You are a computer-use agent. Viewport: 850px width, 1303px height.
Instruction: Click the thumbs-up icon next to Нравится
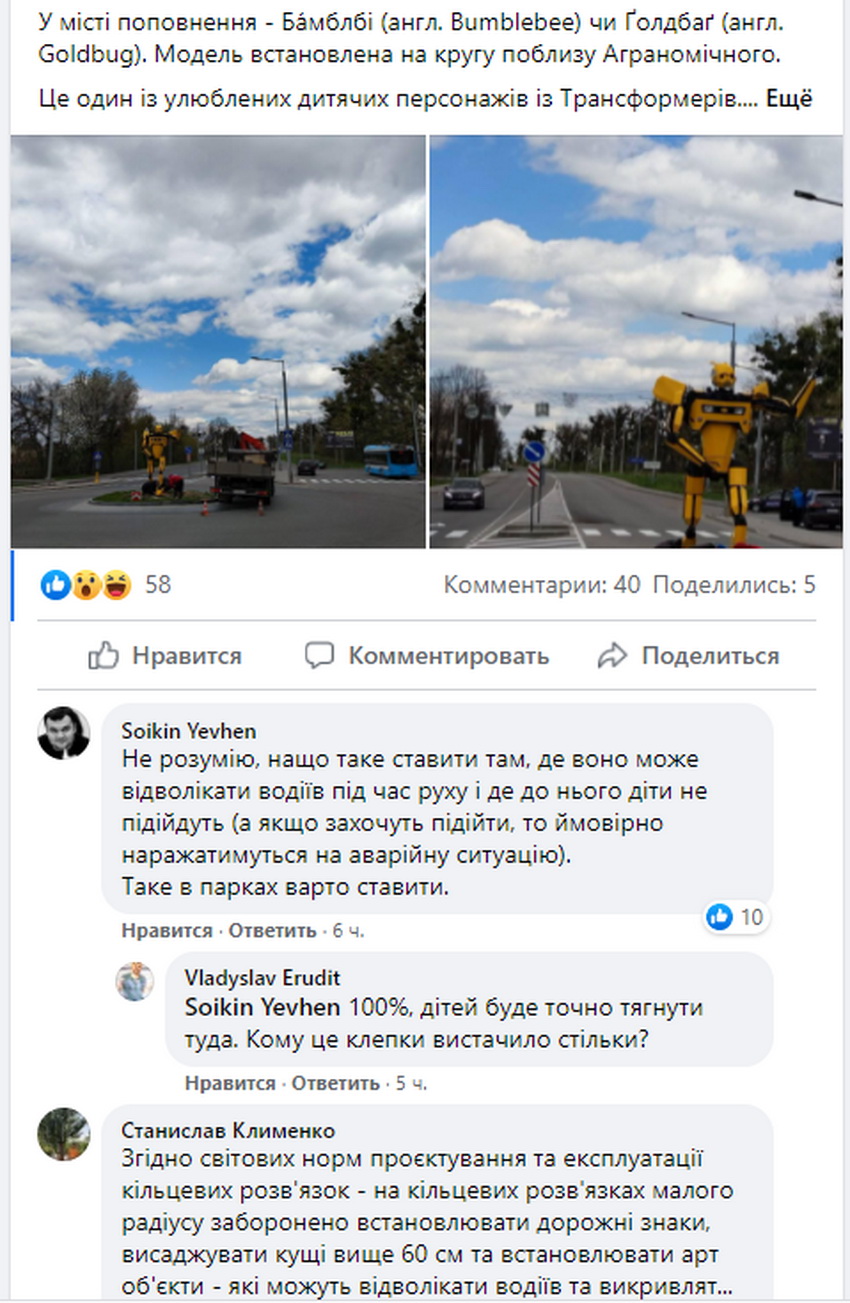[104, 656]
